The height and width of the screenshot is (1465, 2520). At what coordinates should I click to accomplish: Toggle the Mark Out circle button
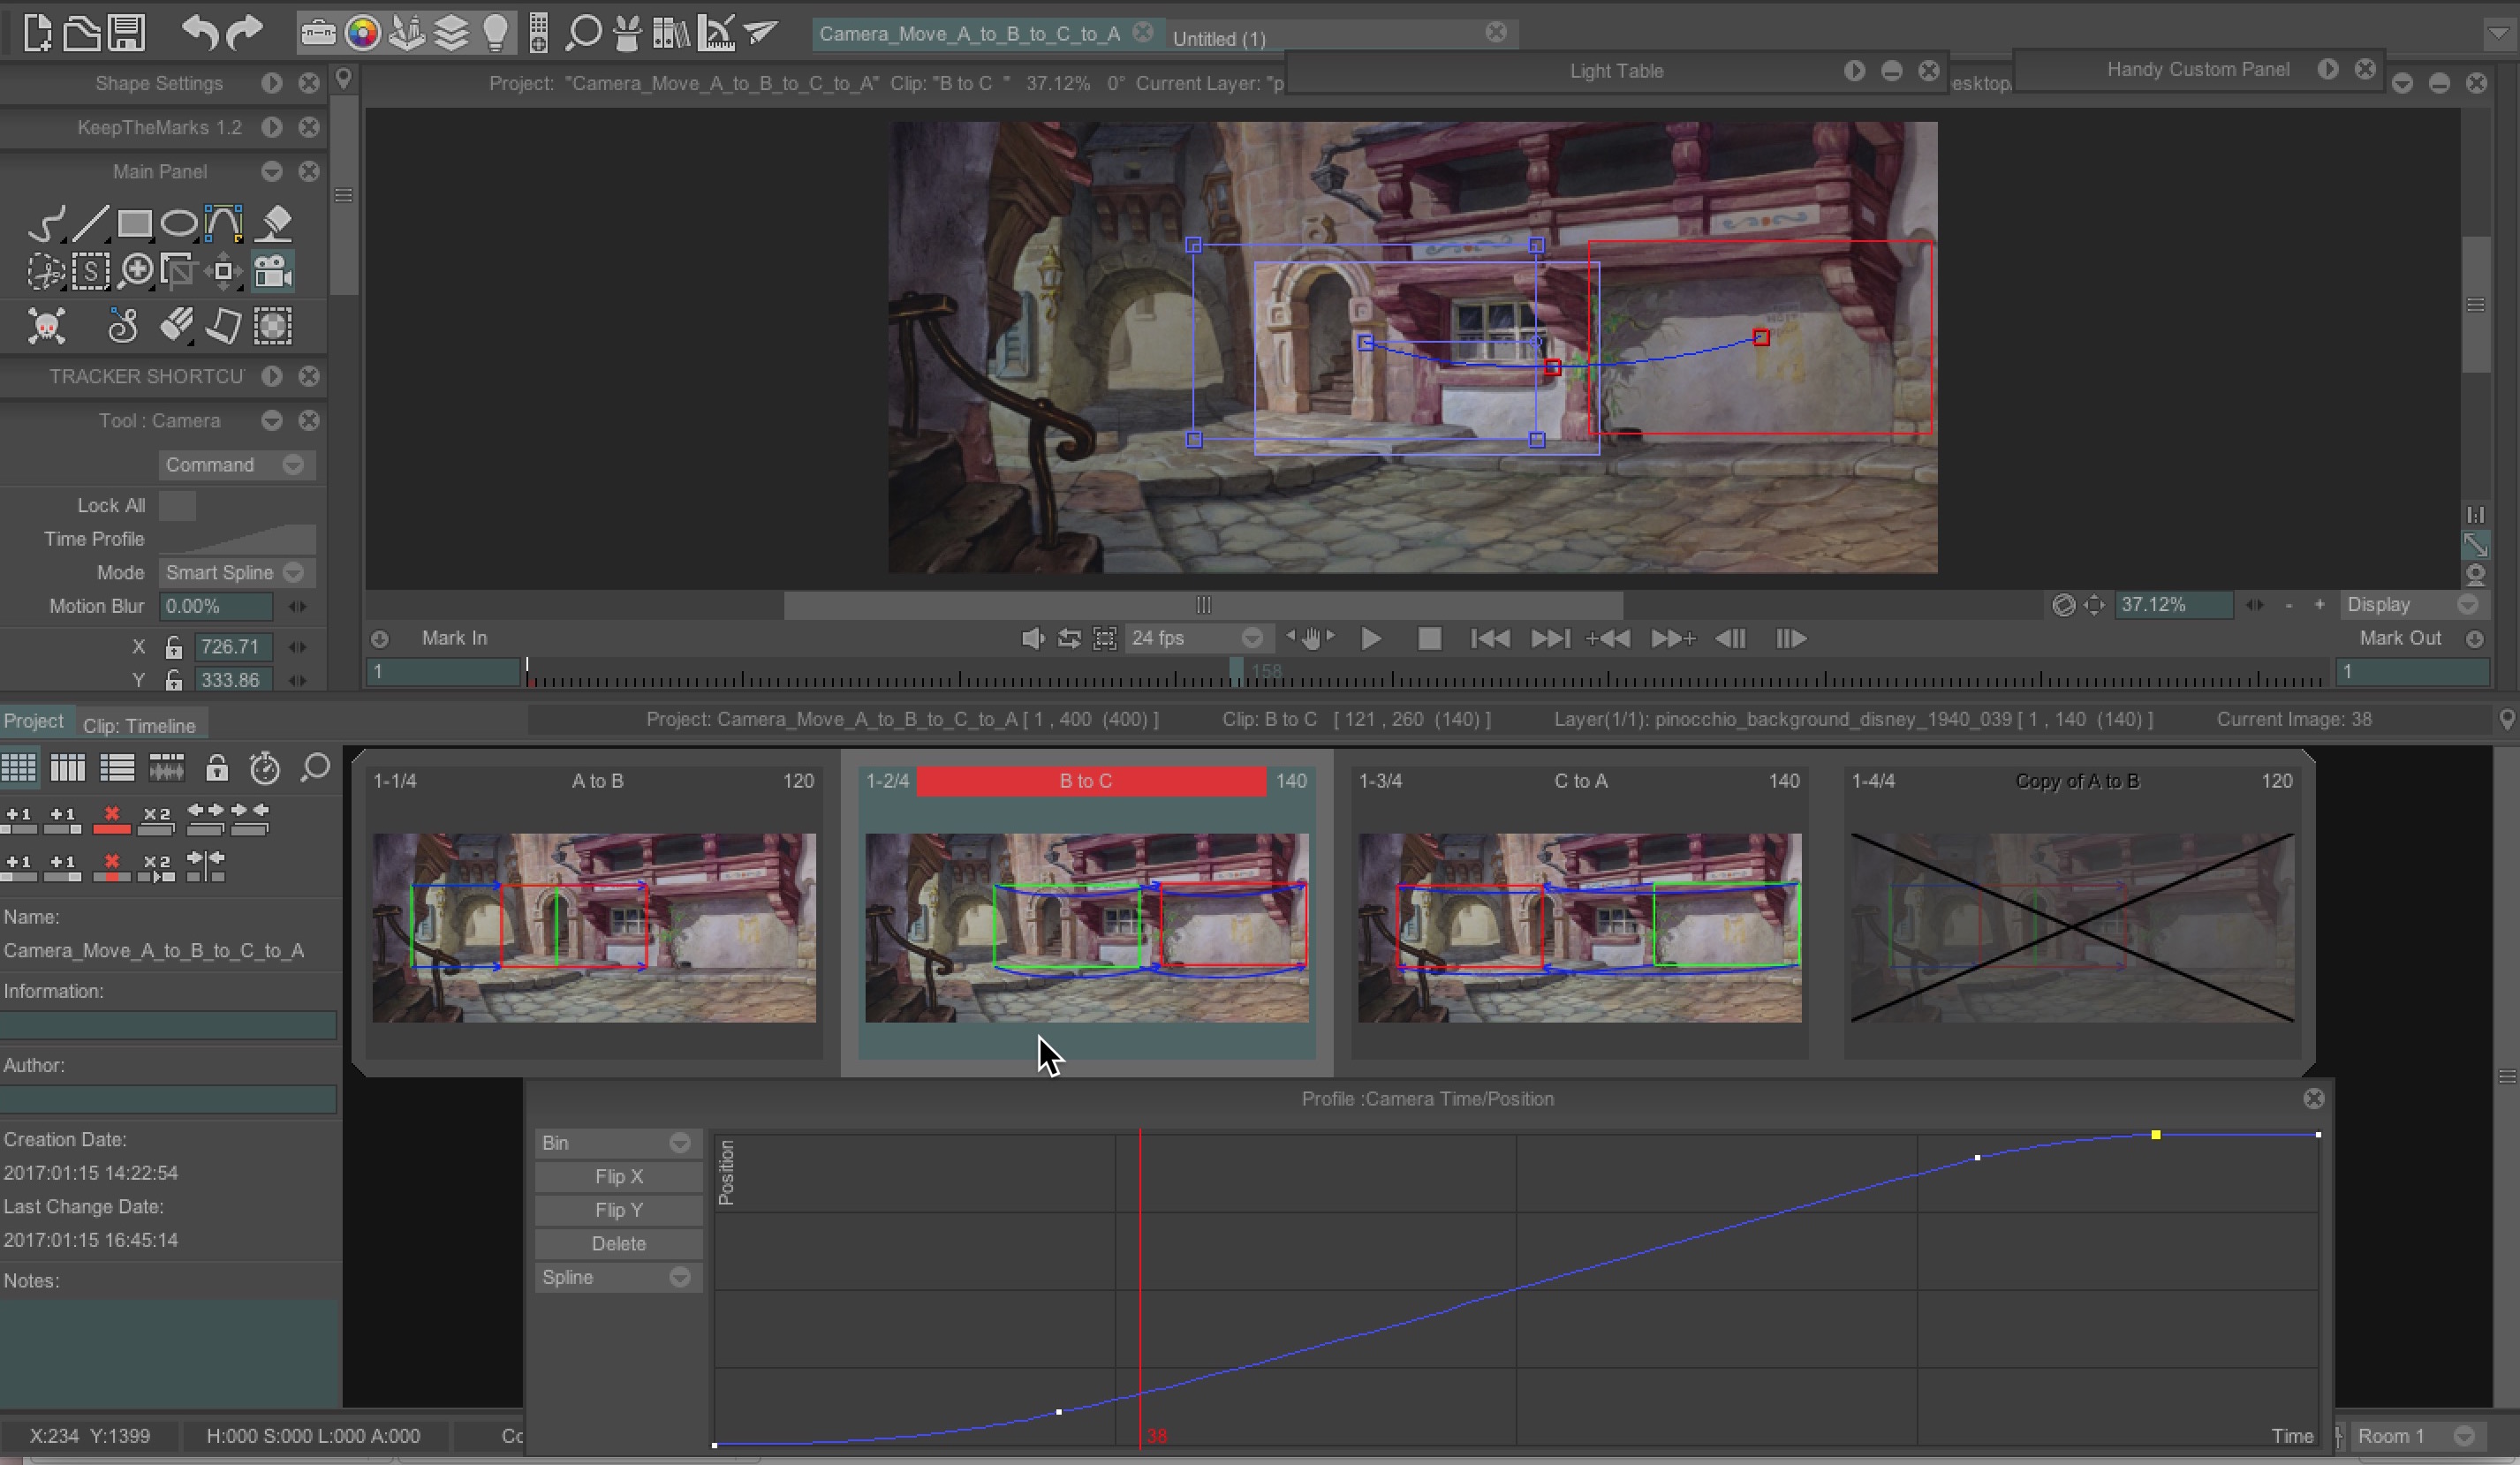2475,639
